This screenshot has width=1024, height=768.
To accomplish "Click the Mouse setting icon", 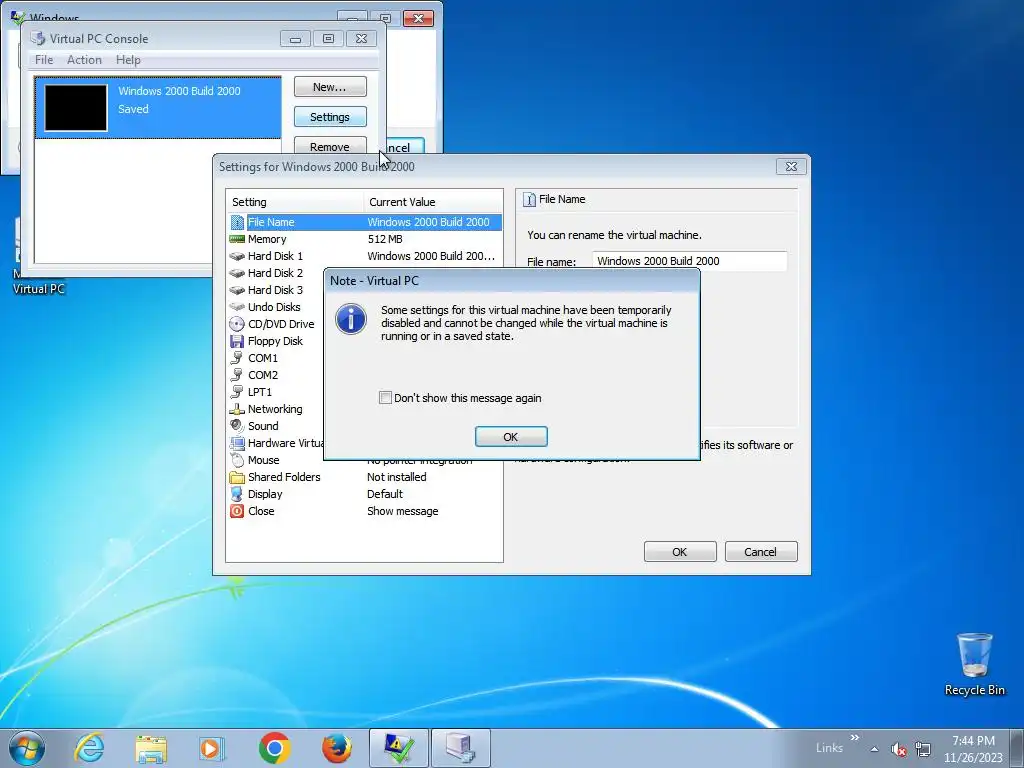I will point(237,460).
